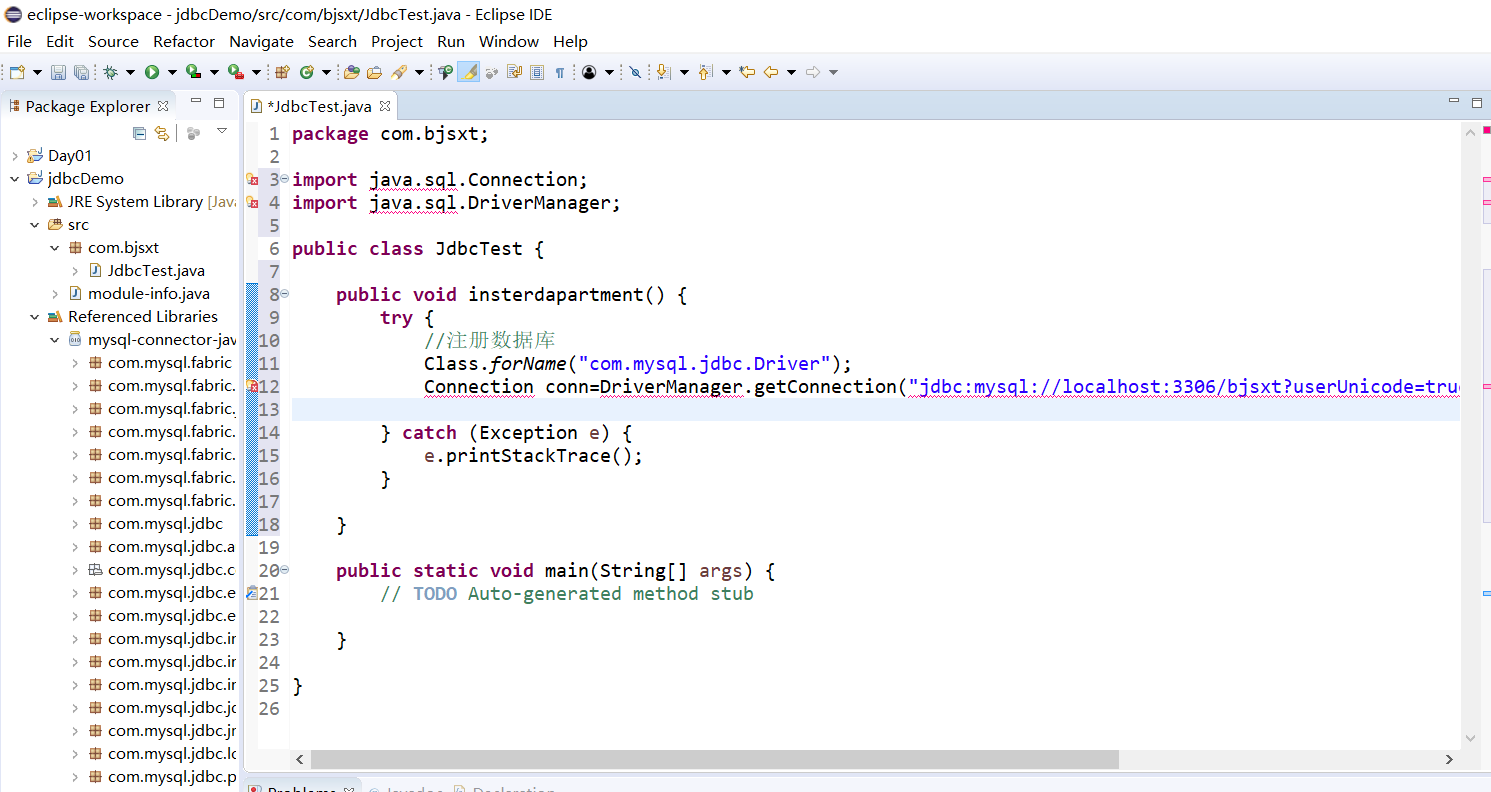Open the Debug configurations dropdown arrow
Viewport: 1491px width, 792px height.
[x=131, y=72]
